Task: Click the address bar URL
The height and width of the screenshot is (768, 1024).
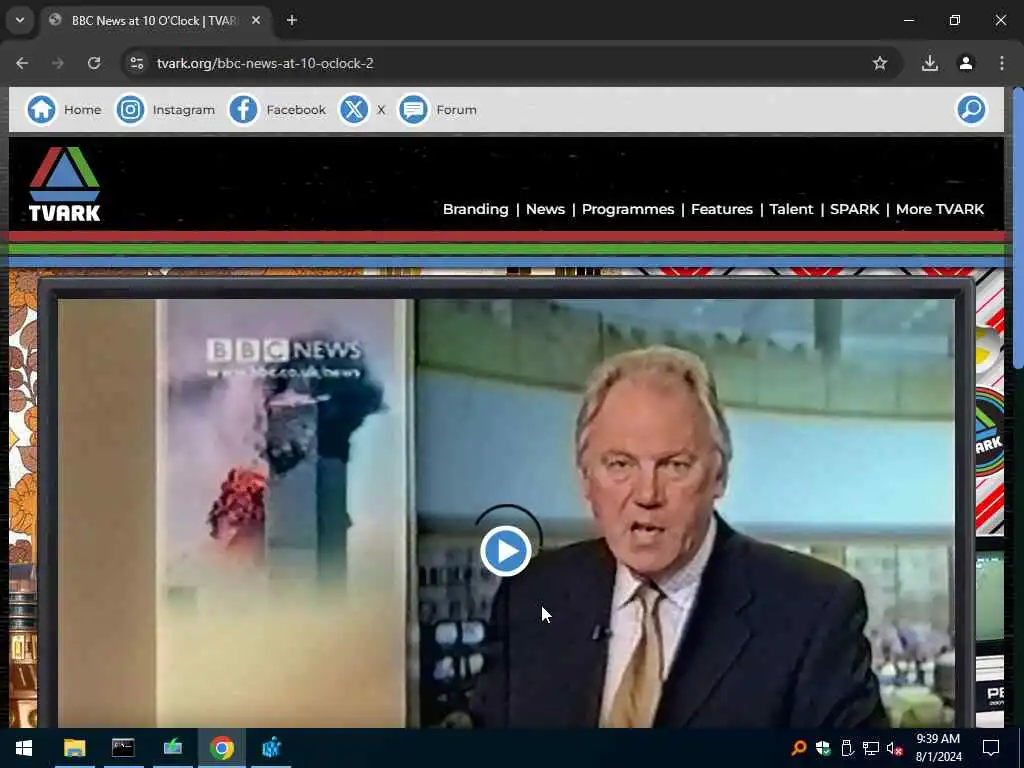Action: [264, 63]
